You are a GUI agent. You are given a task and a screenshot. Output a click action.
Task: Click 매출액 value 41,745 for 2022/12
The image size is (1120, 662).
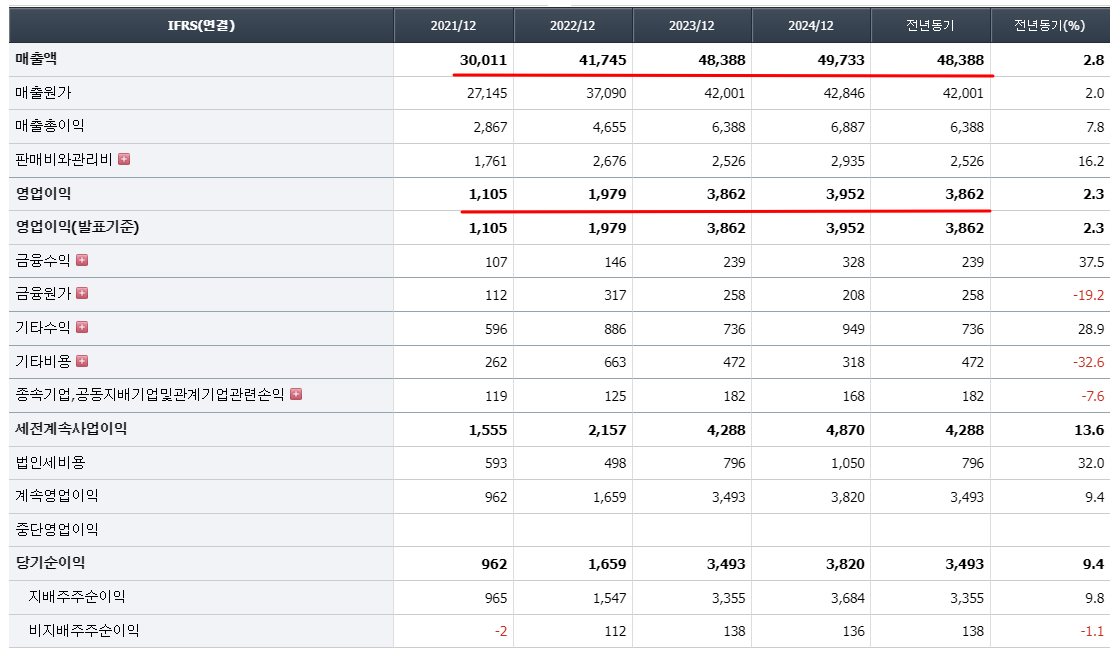coord(603,60)
